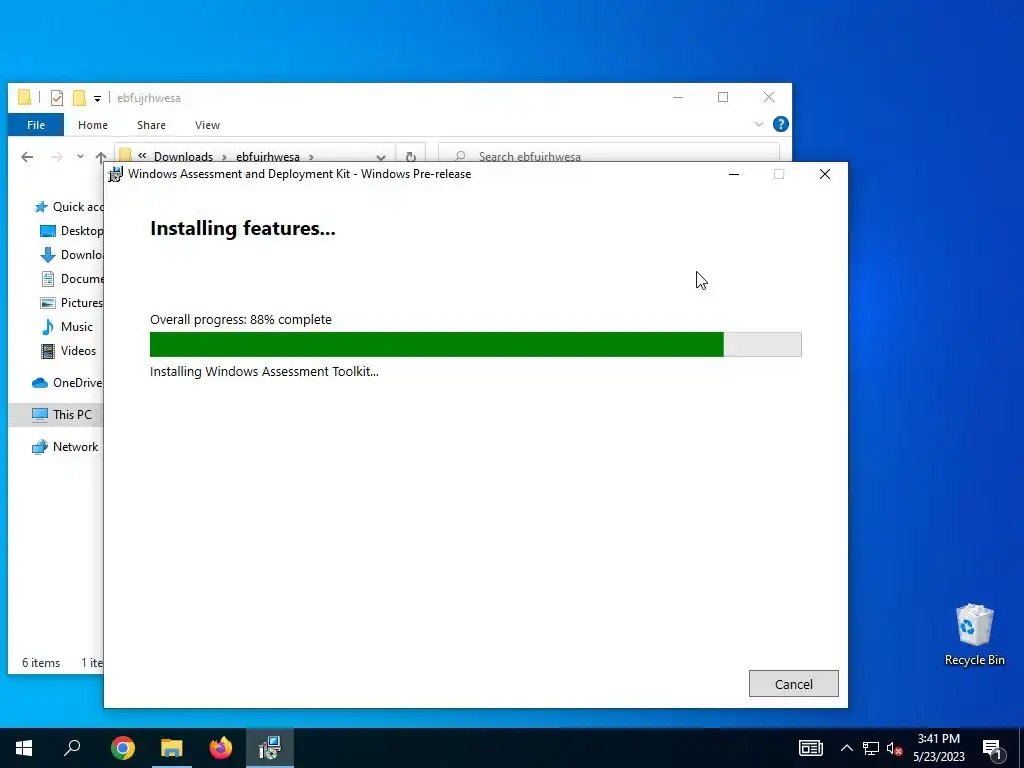The height and width of the screenshot is (768, 1024).
Task: Open network status tray icon
Action: click(871, 748)
